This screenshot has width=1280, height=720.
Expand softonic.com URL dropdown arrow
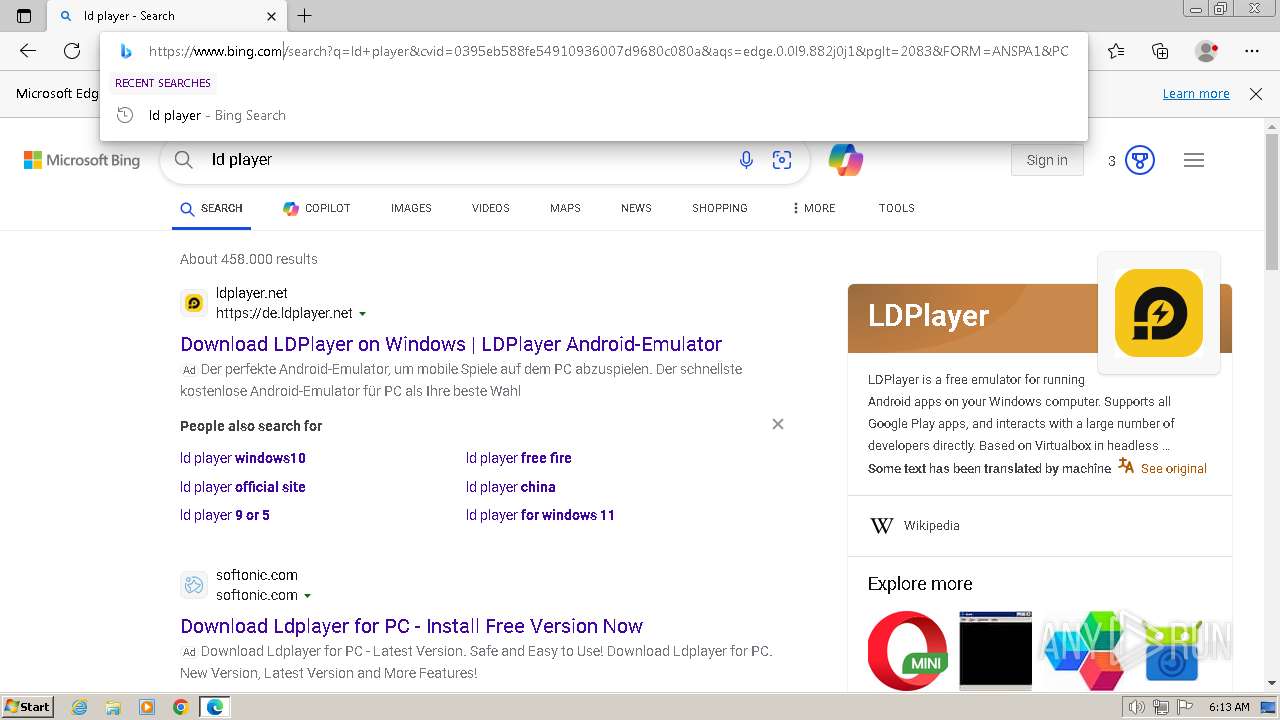click(307, 596)
